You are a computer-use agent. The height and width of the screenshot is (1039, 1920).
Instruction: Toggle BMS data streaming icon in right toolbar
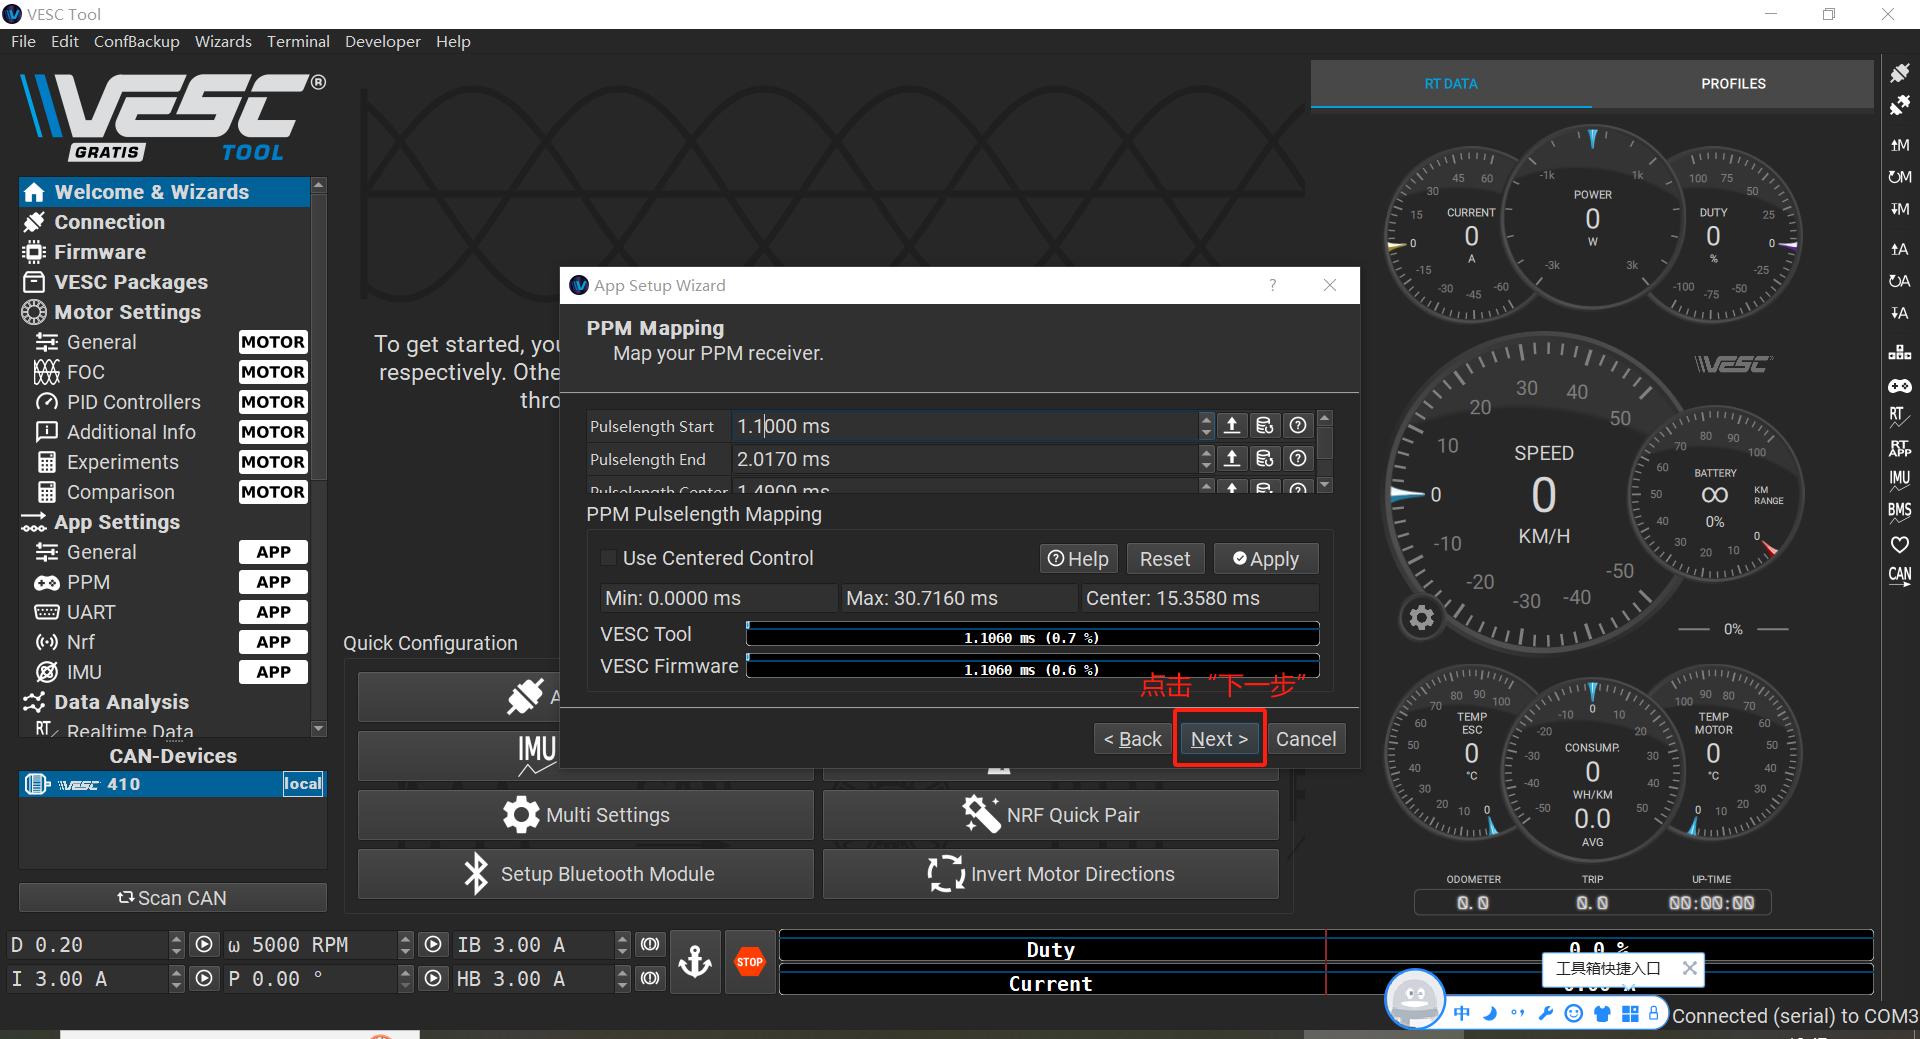pyautogui.click(x=1899, y=513)
